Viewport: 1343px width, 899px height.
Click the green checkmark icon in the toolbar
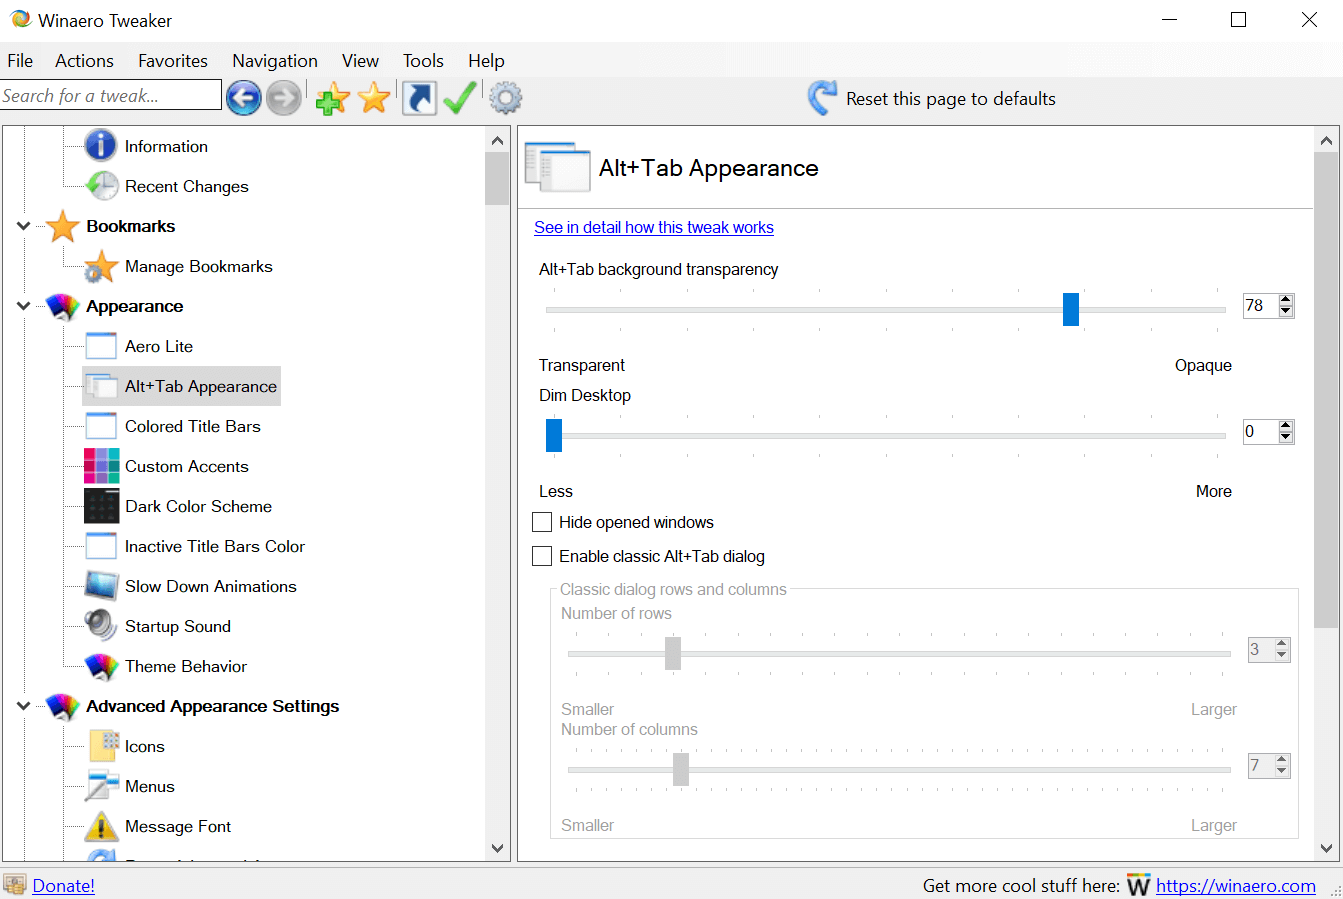(x=460, y=97)
